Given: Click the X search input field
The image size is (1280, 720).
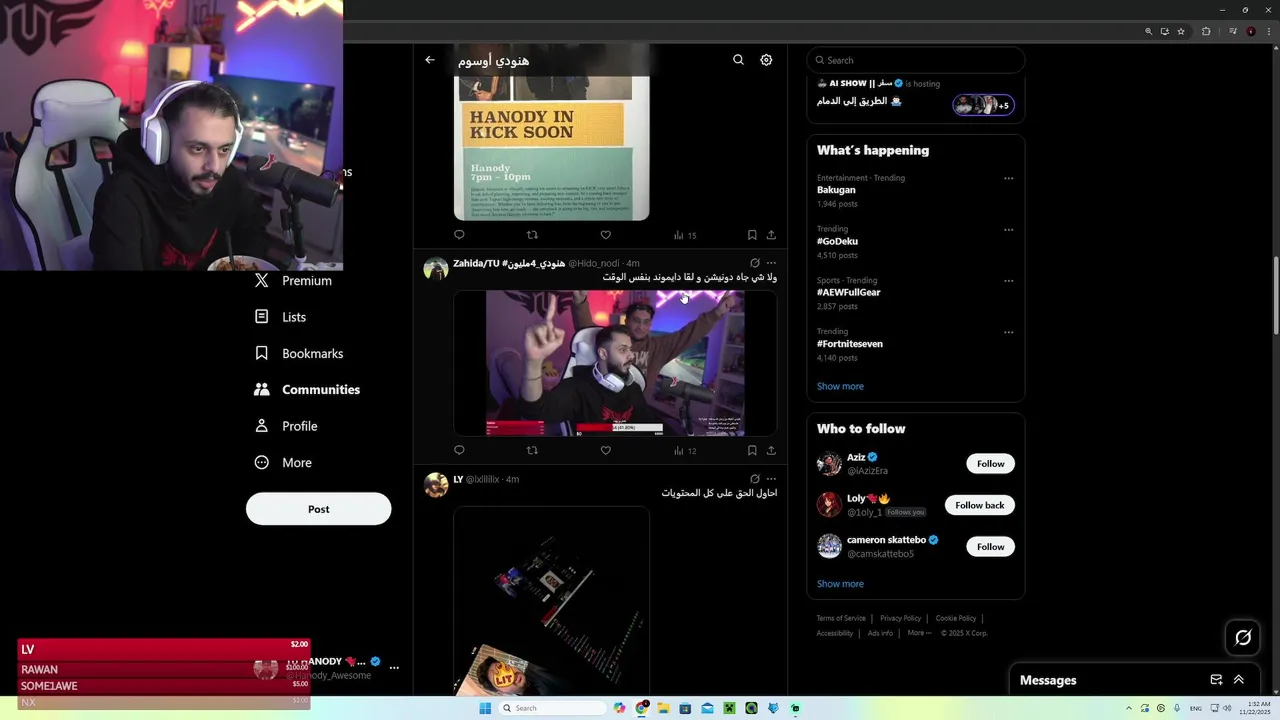Looking at the screenshot, I should 916,60.
